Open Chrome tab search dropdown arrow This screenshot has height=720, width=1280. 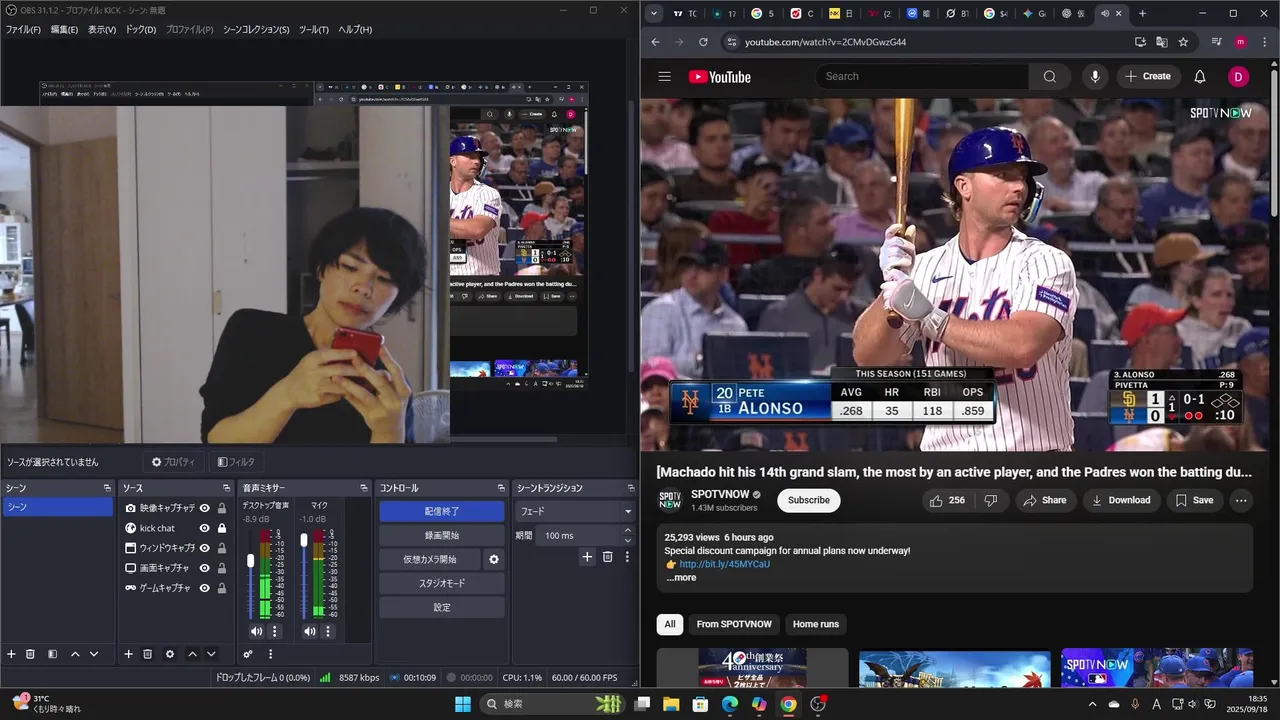coord(654,14)
